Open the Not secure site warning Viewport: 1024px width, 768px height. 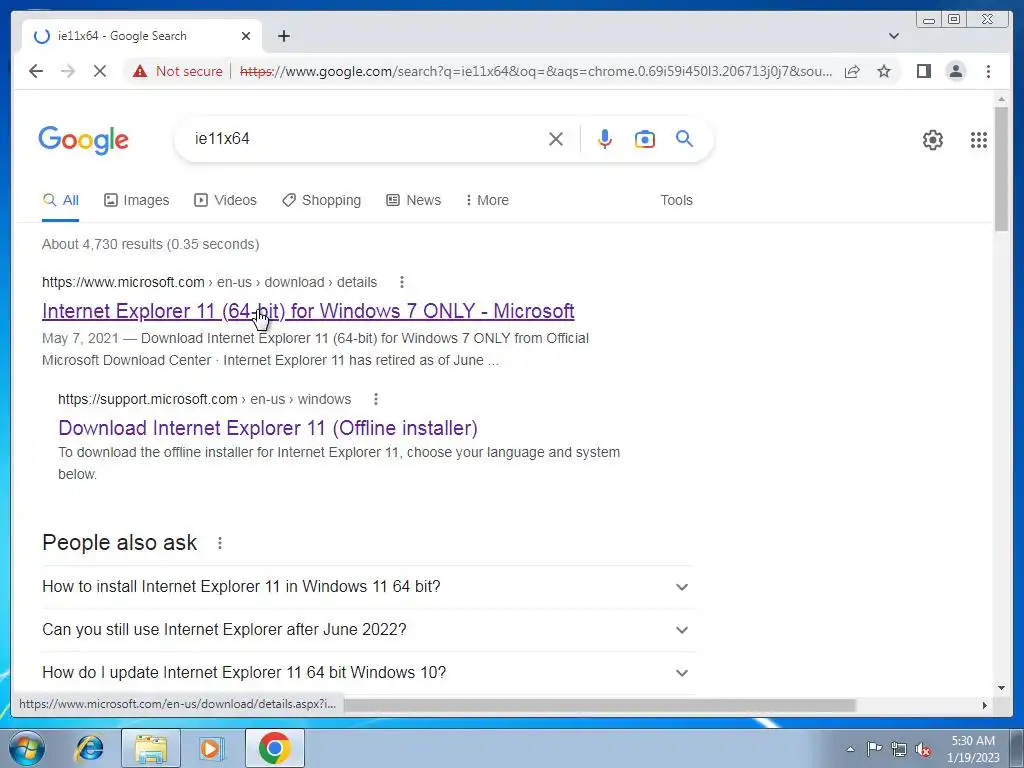coord(178,71)
